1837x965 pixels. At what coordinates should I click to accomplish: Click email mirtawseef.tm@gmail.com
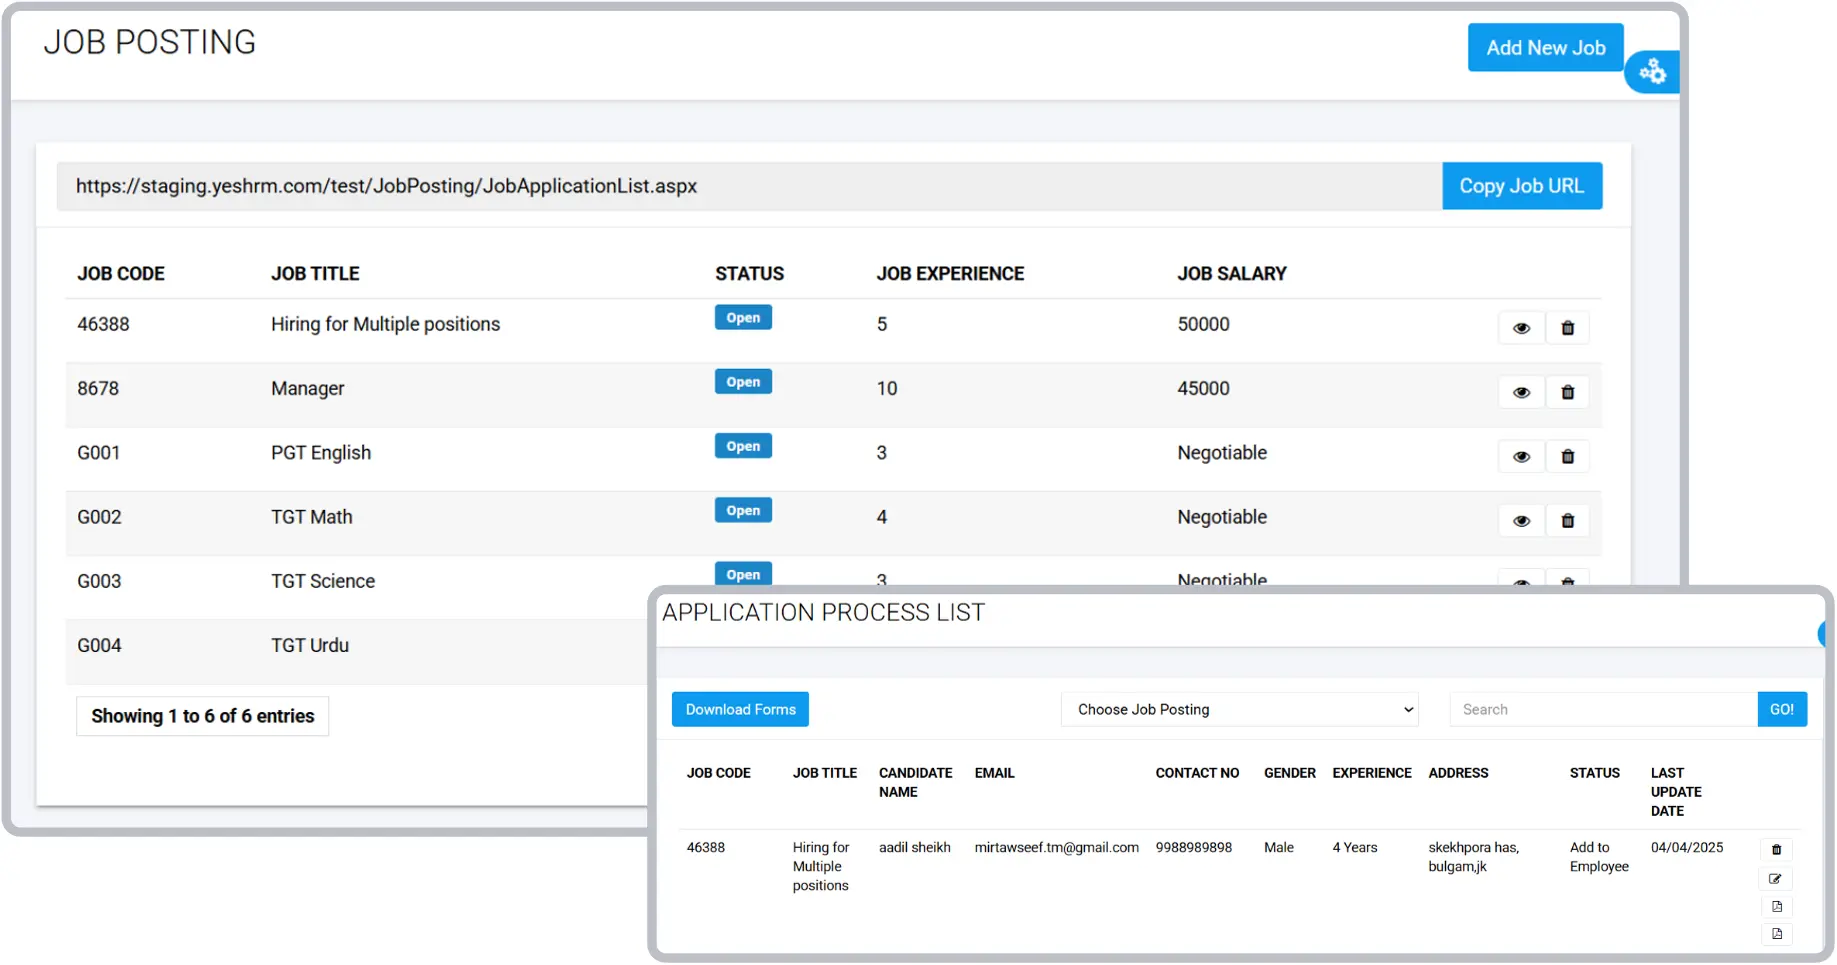click(1056, 847)
